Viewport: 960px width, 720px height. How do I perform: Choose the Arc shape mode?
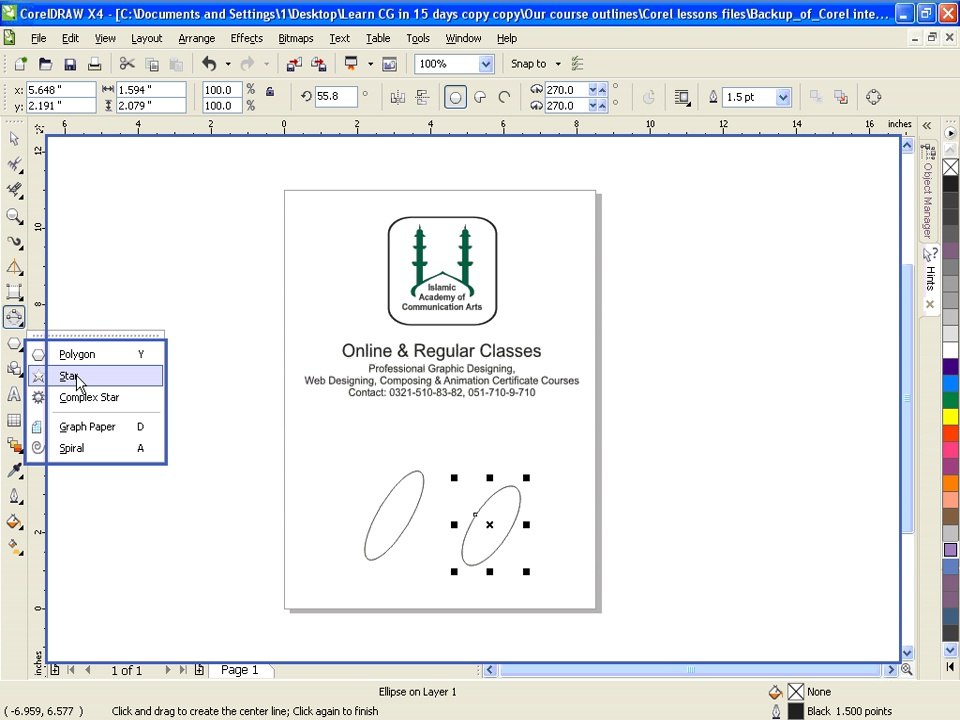click(x=504, y=97)
